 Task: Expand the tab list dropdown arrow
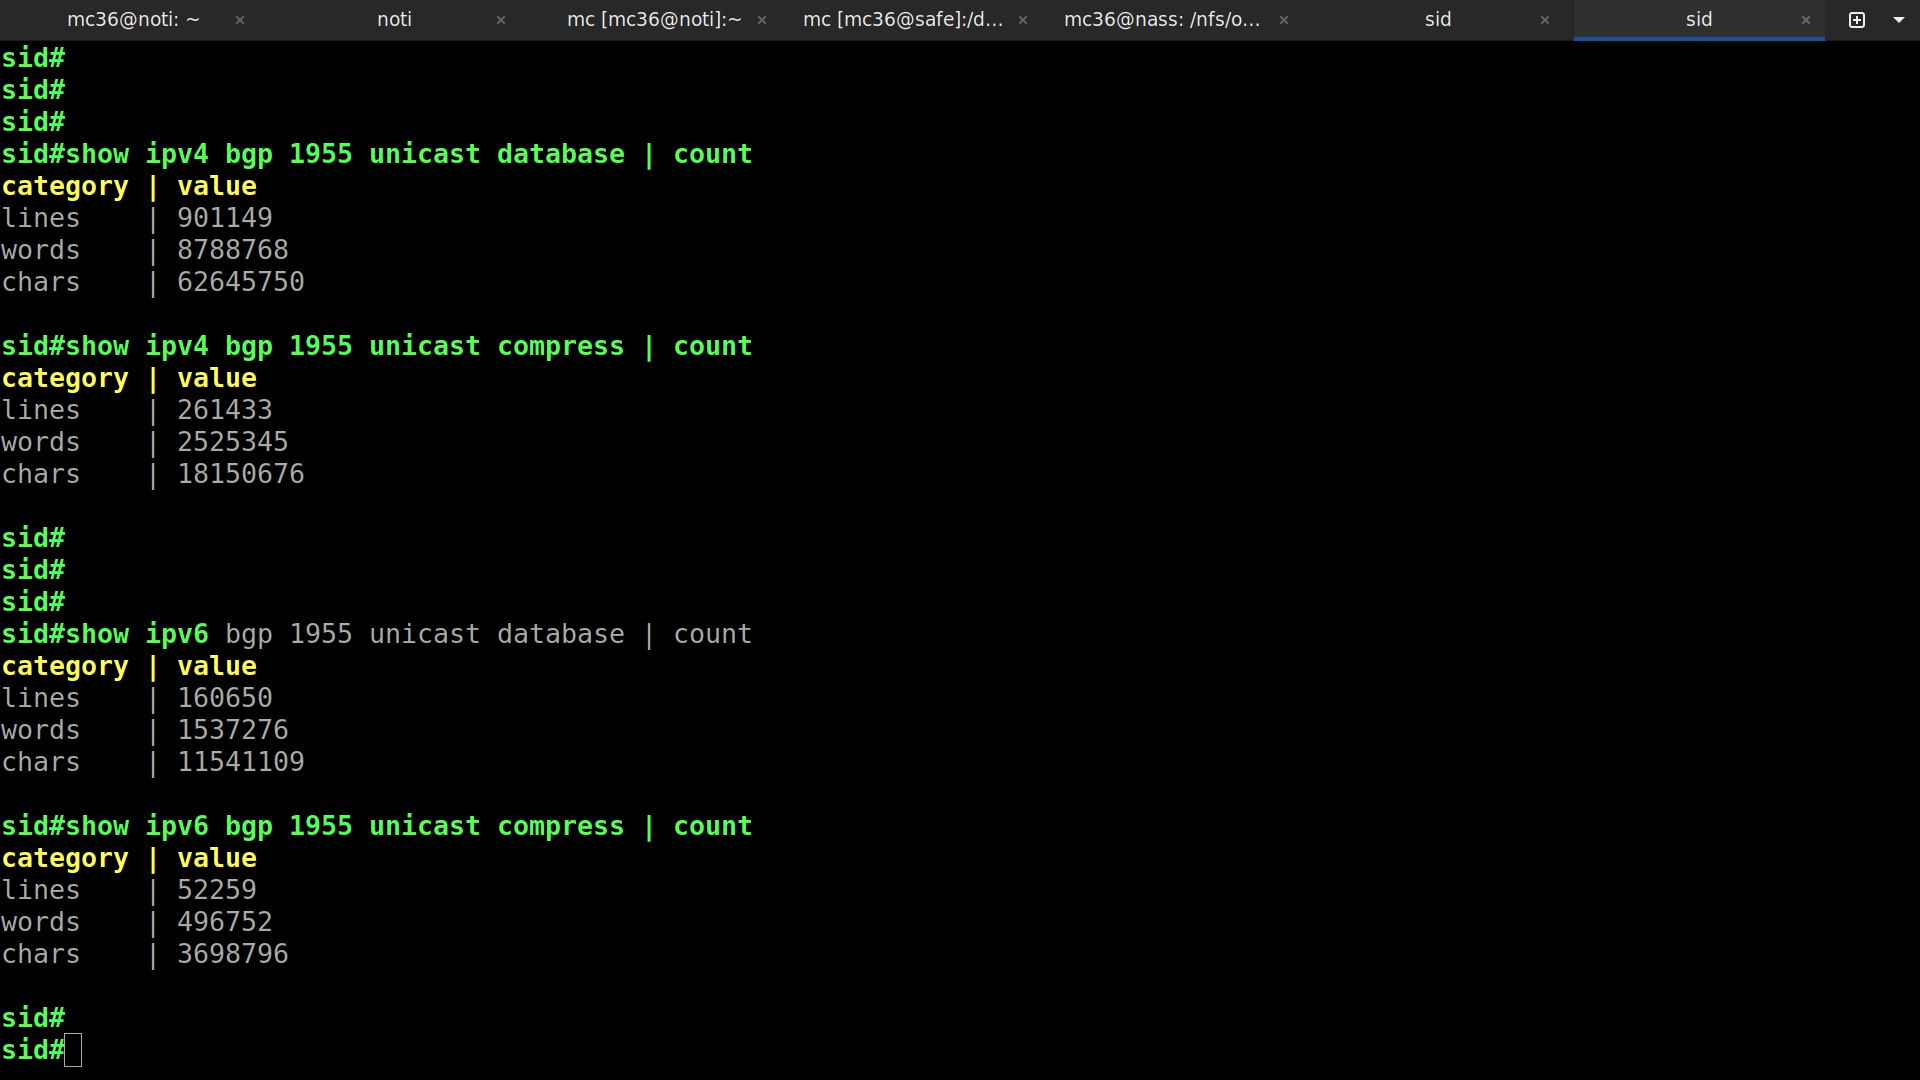coord(1899,20)
